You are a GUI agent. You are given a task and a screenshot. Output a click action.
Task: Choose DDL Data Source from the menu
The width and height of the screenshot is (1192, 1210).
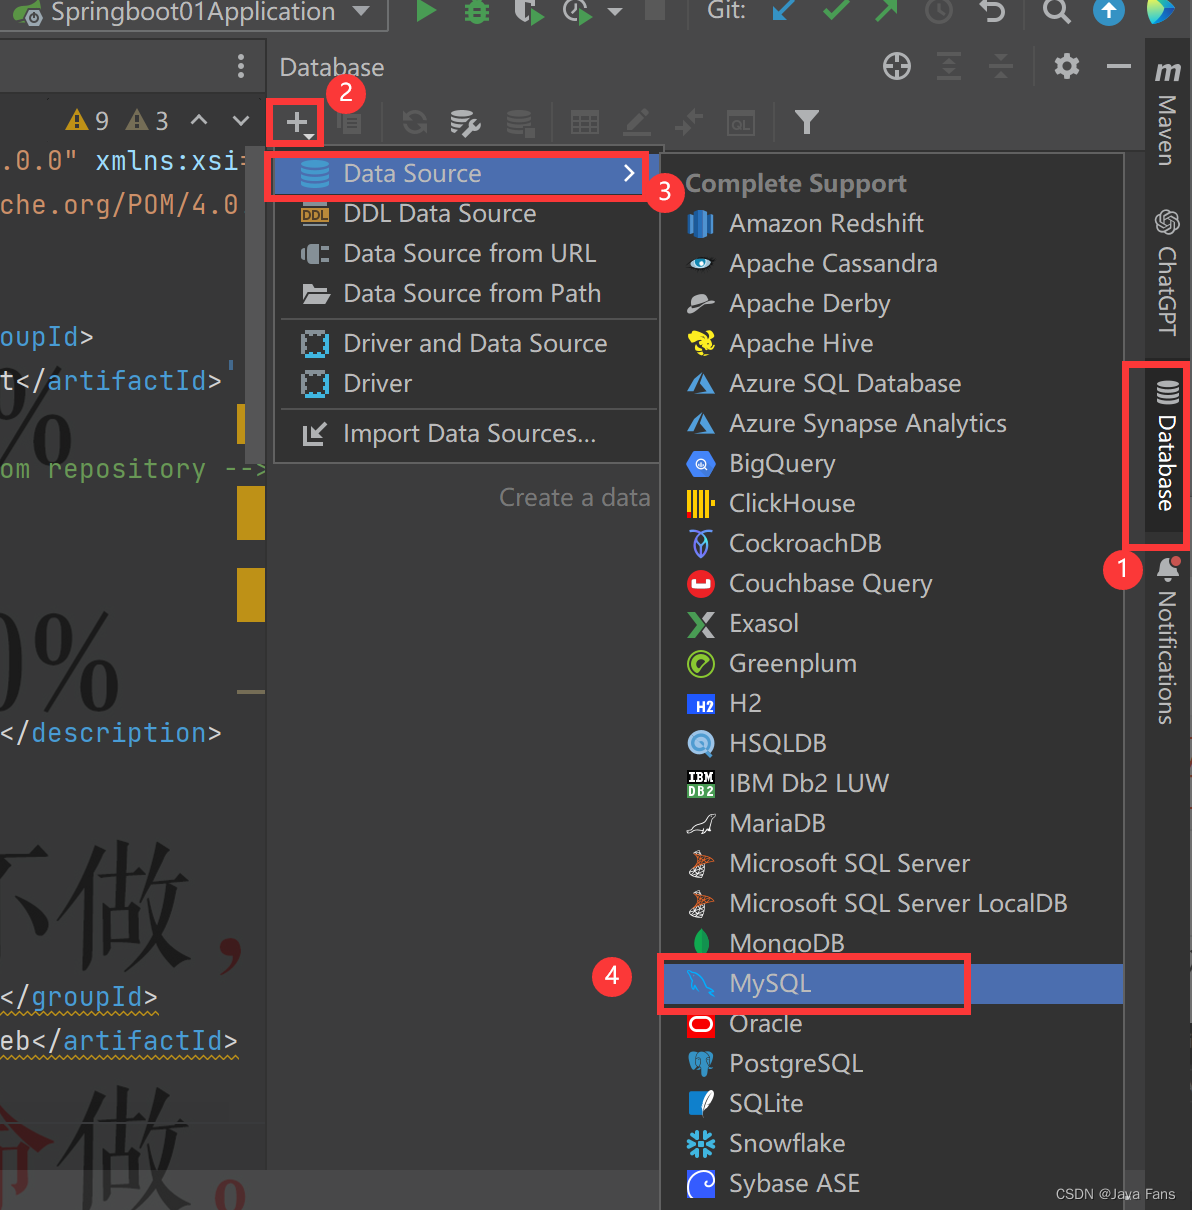(x=466, y=214)
